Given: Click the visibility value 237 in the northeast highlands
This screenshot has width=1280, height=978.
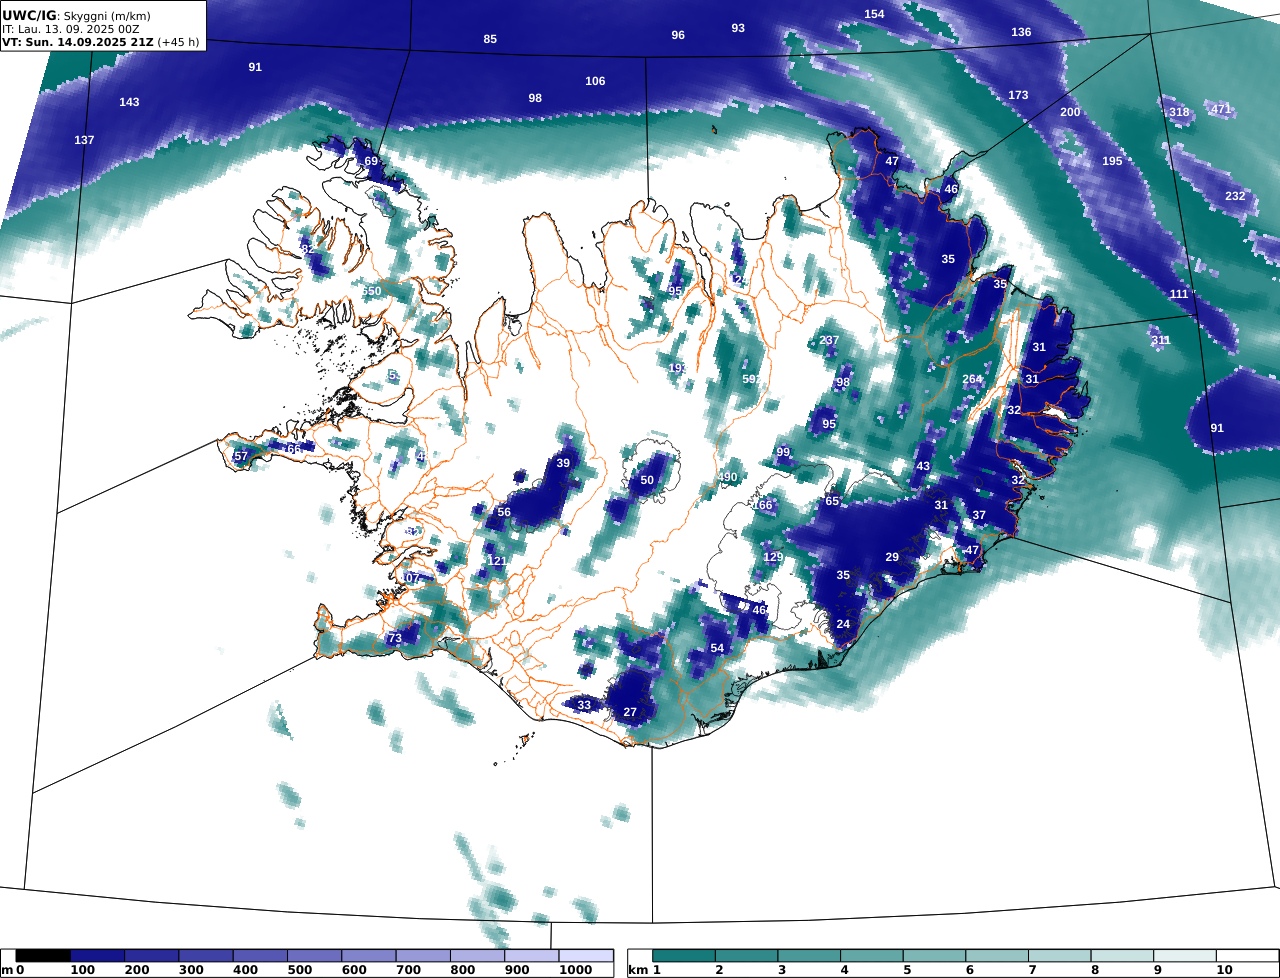Looking at the screenshot, I should click(x=829, y=340).
